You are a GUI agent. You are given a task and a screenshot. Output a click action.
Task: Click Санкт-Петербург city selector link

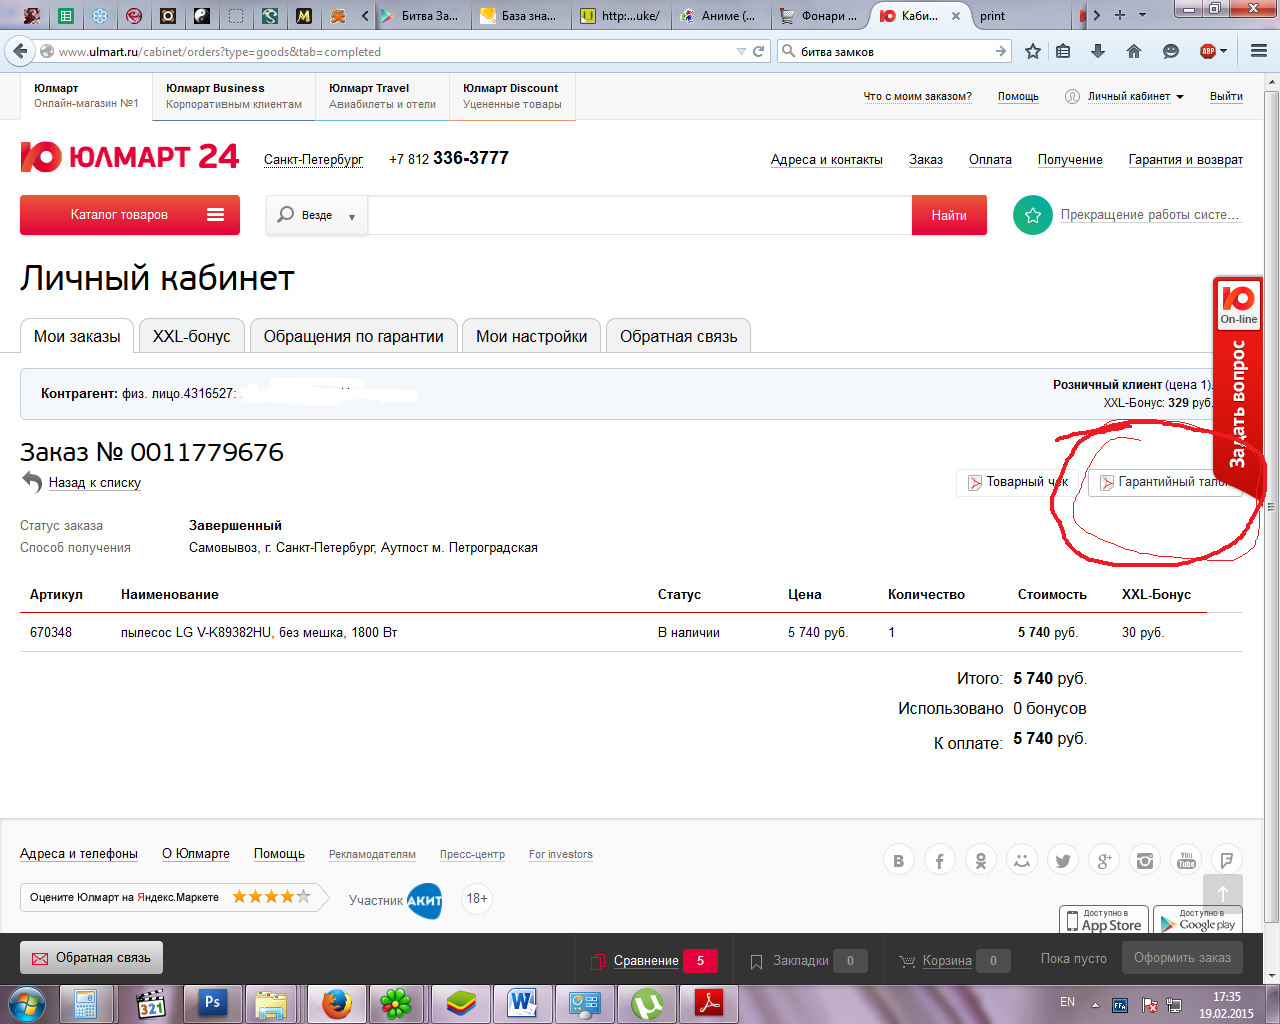pyautogui.click(x=313, y=160)
